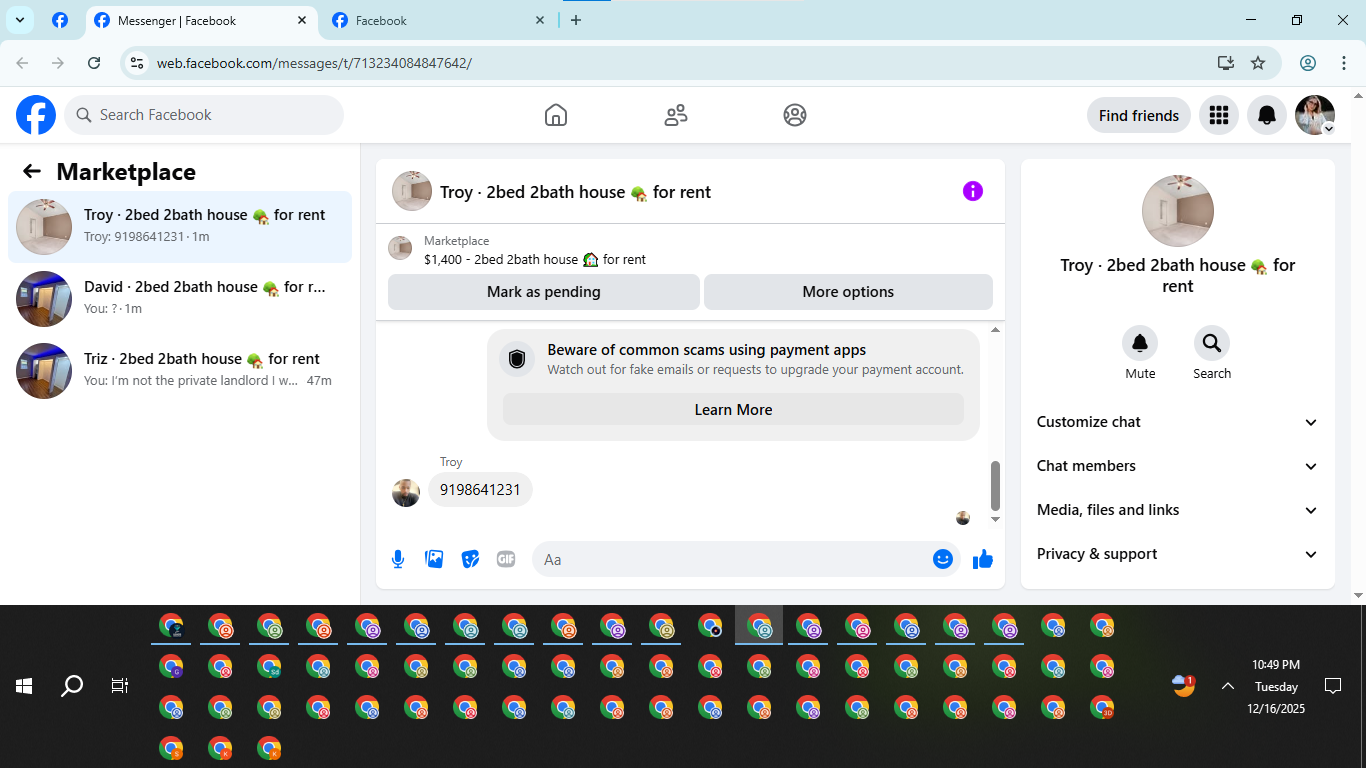Switch to the unpinned Facebook tab

pyautogui.click(x=440, y=20)
